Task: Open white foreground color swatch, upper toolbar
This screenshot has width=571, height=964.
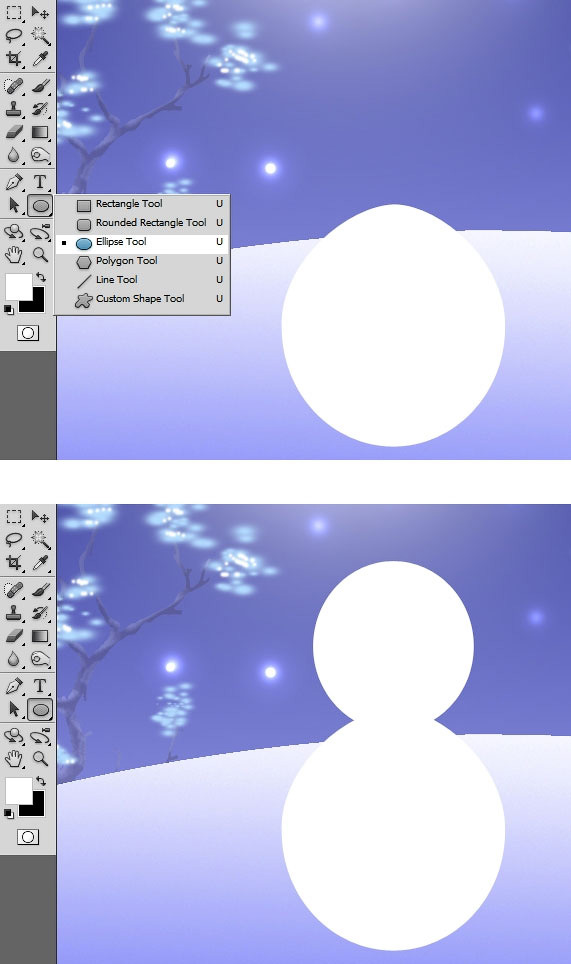Action: [x=18, y=286]
